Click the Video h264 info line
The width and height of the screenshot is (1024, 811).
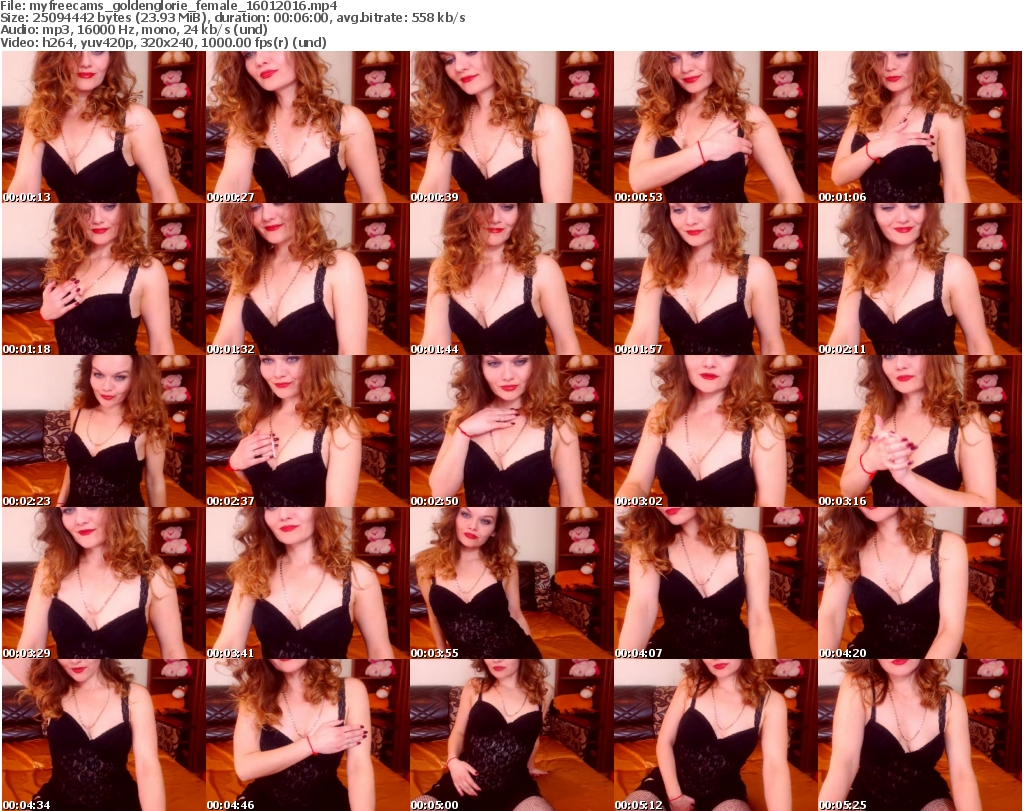[x=163, y=42]
